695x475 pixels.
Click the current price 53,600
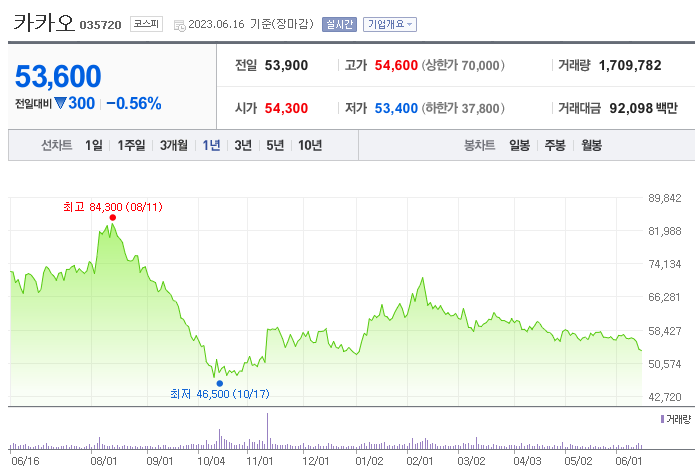pos(58,76)
